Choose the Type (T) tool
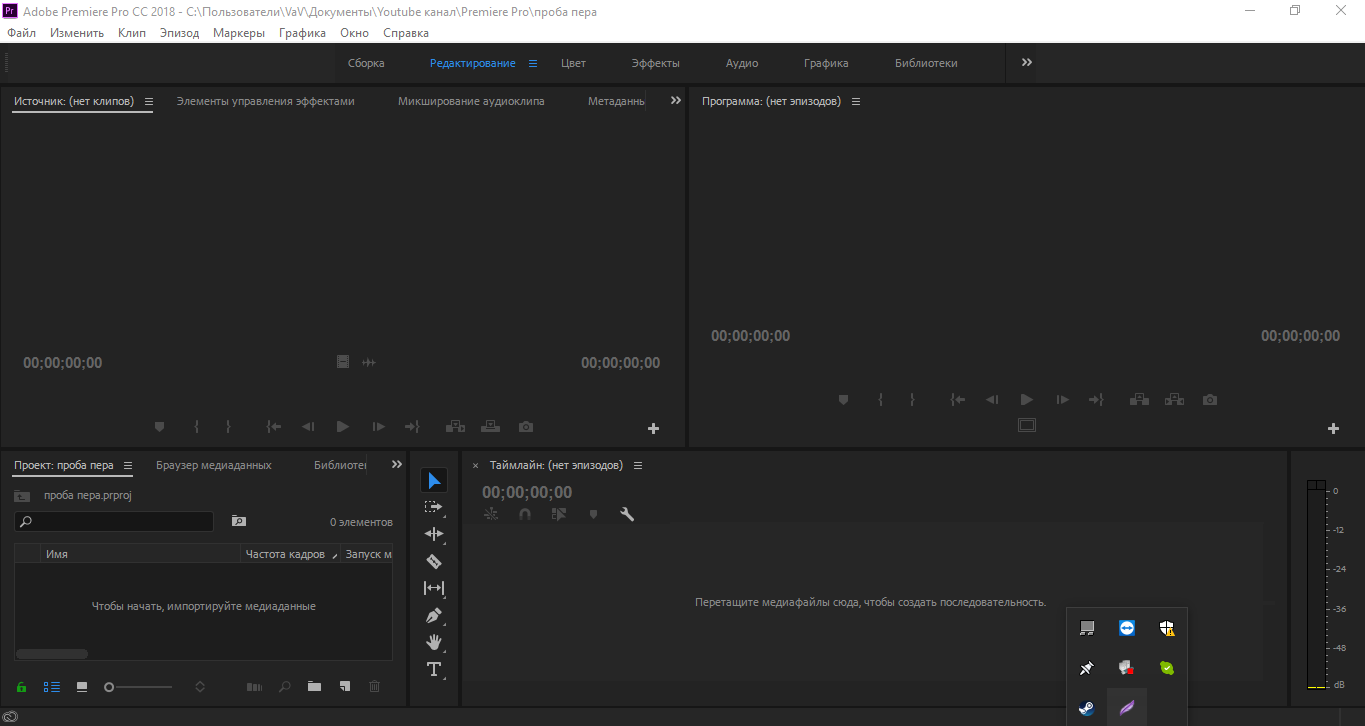Viewport: 1365px width, 726px height. [x=434, y=669]
